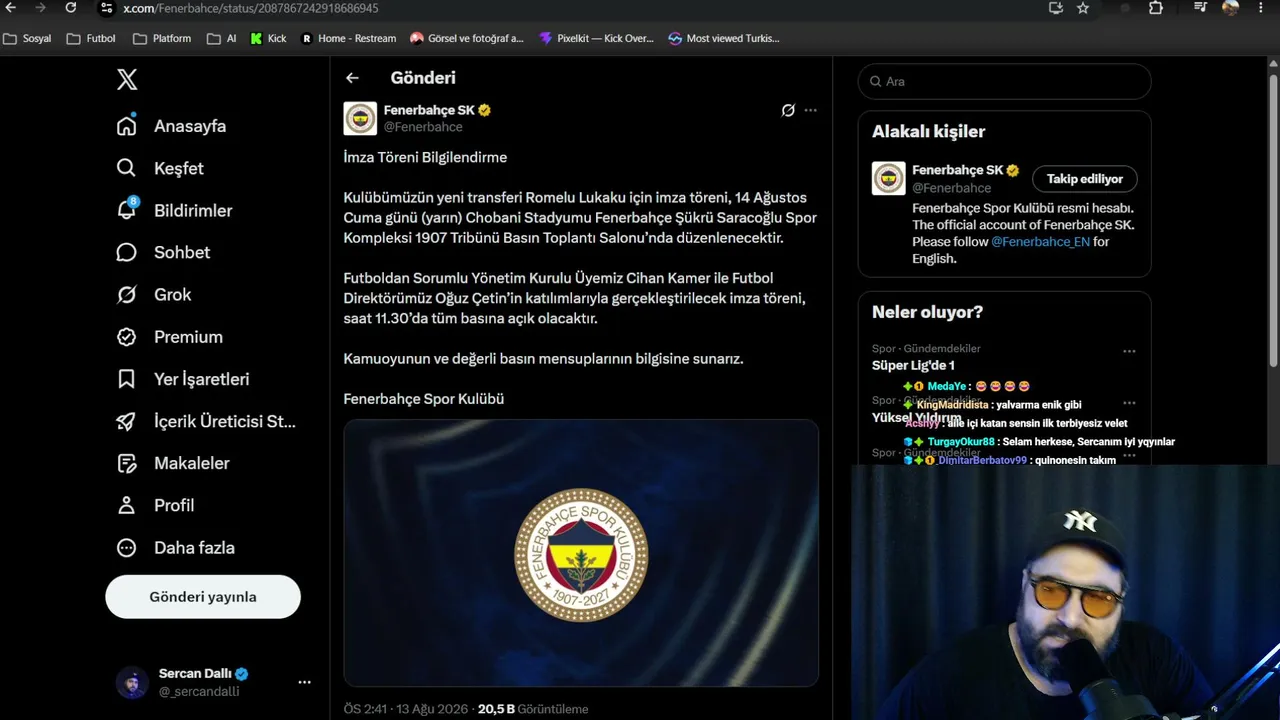Open account menu dots beside Sercan Dallı
The image size is (1280, 720).
point(304,682)
